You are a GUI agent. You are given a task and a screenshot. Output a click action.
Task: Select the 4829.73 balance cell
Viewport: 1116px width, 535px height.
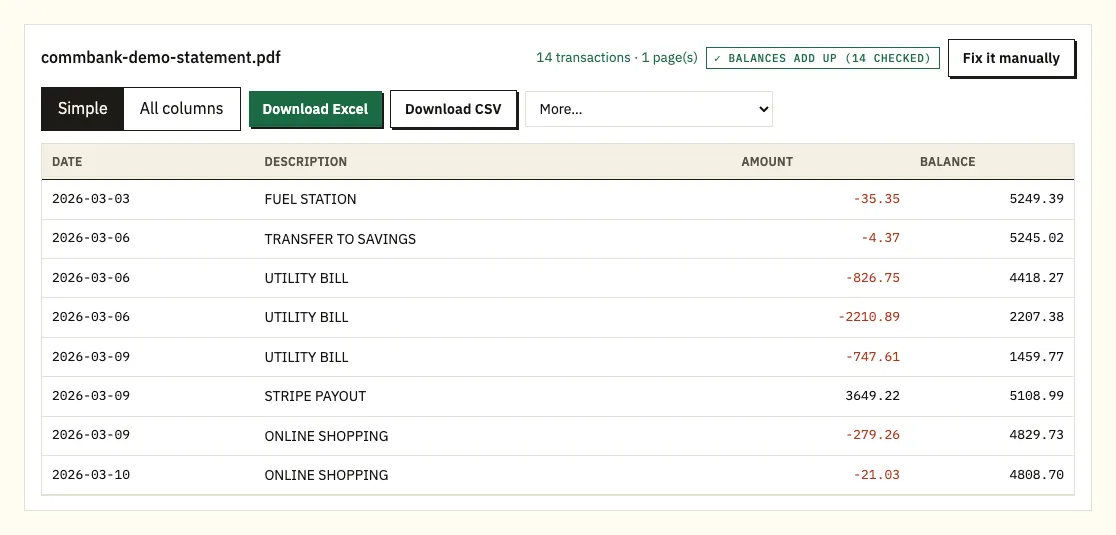(1036, 435)
